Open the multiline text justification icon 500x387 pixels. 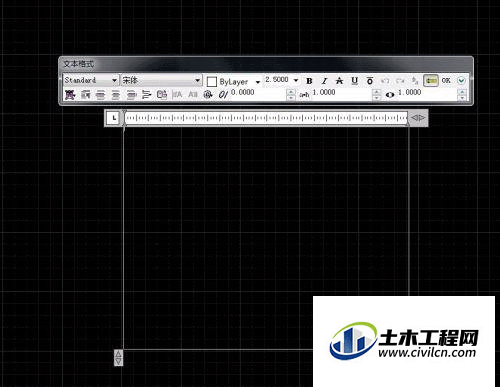coord(70,95)
